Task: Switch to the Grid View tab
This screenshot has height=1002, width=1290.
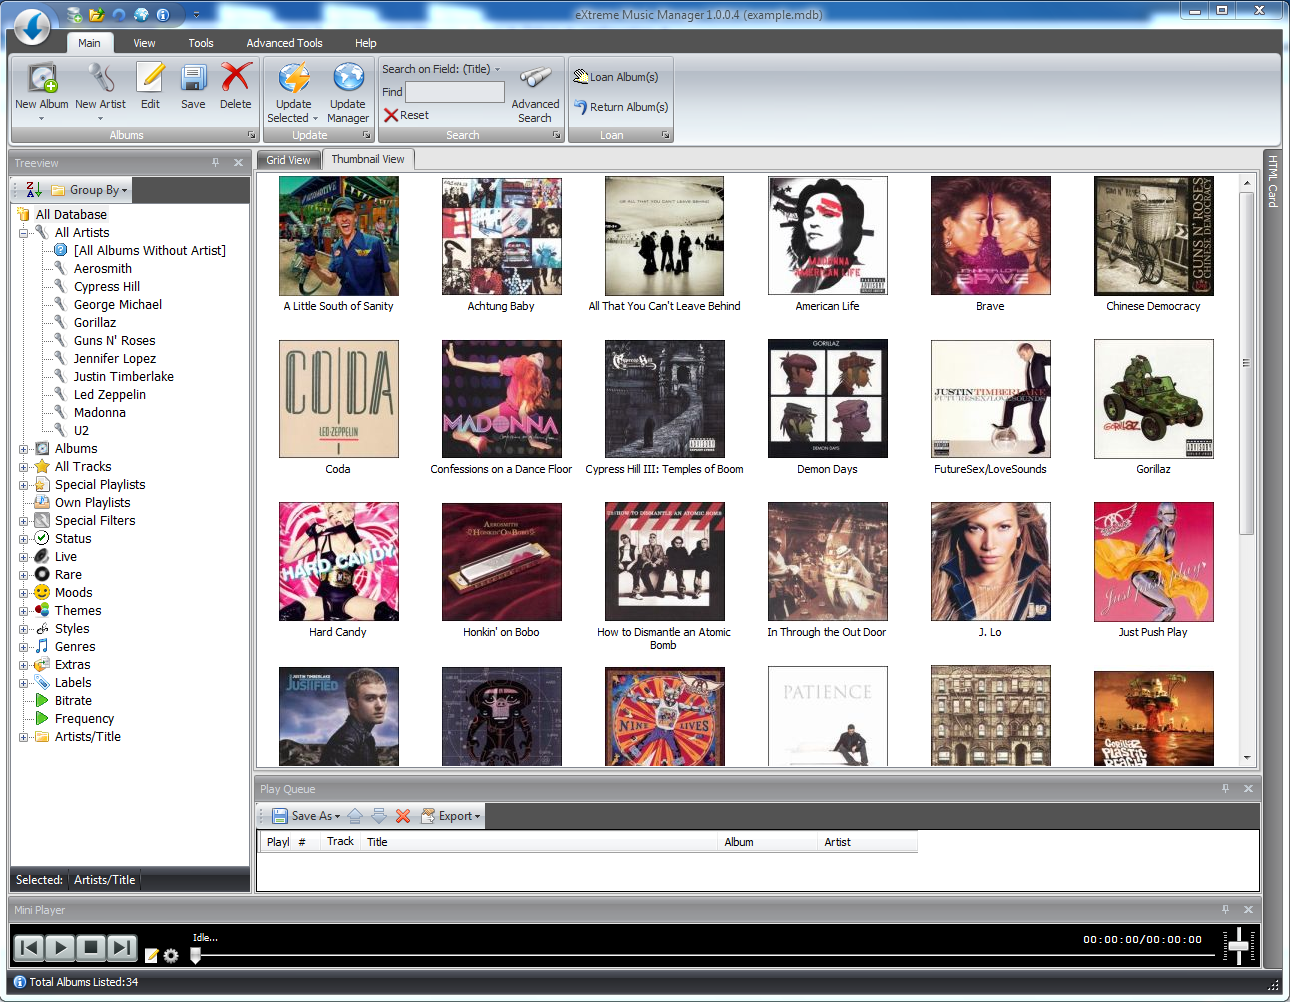Action: click(x=288, y=160)
